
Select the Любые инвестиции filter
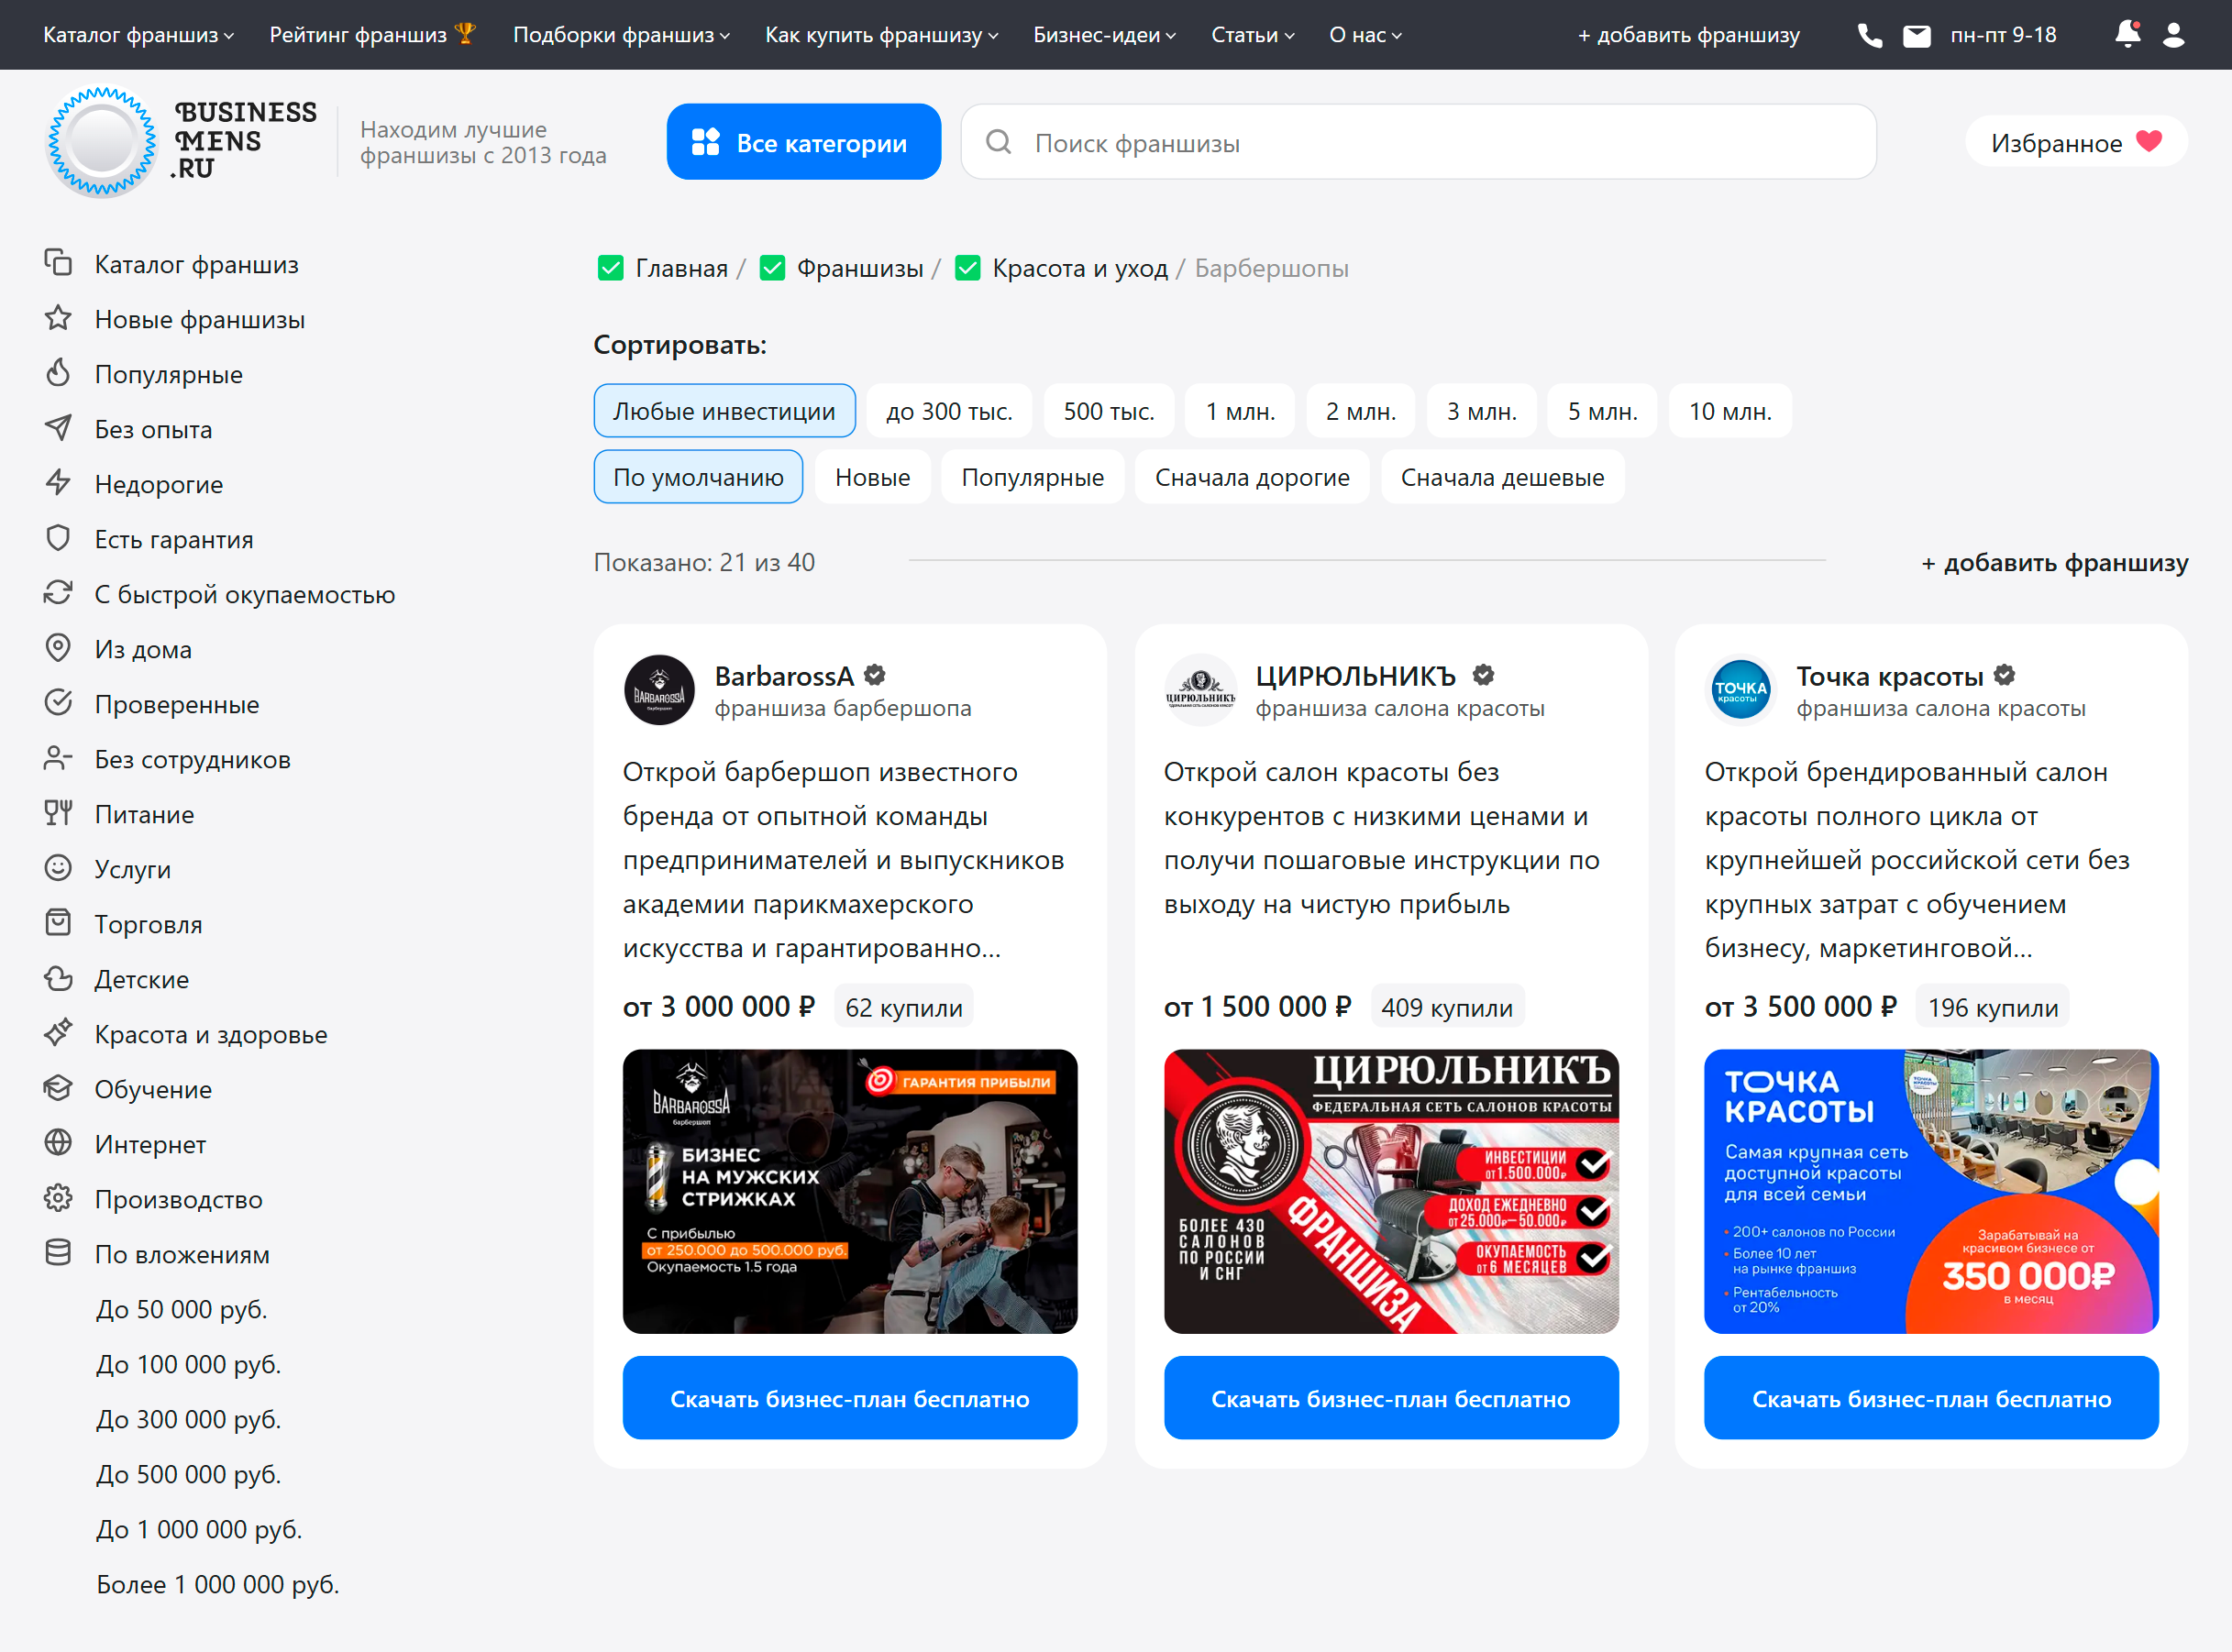coord(724,411)
